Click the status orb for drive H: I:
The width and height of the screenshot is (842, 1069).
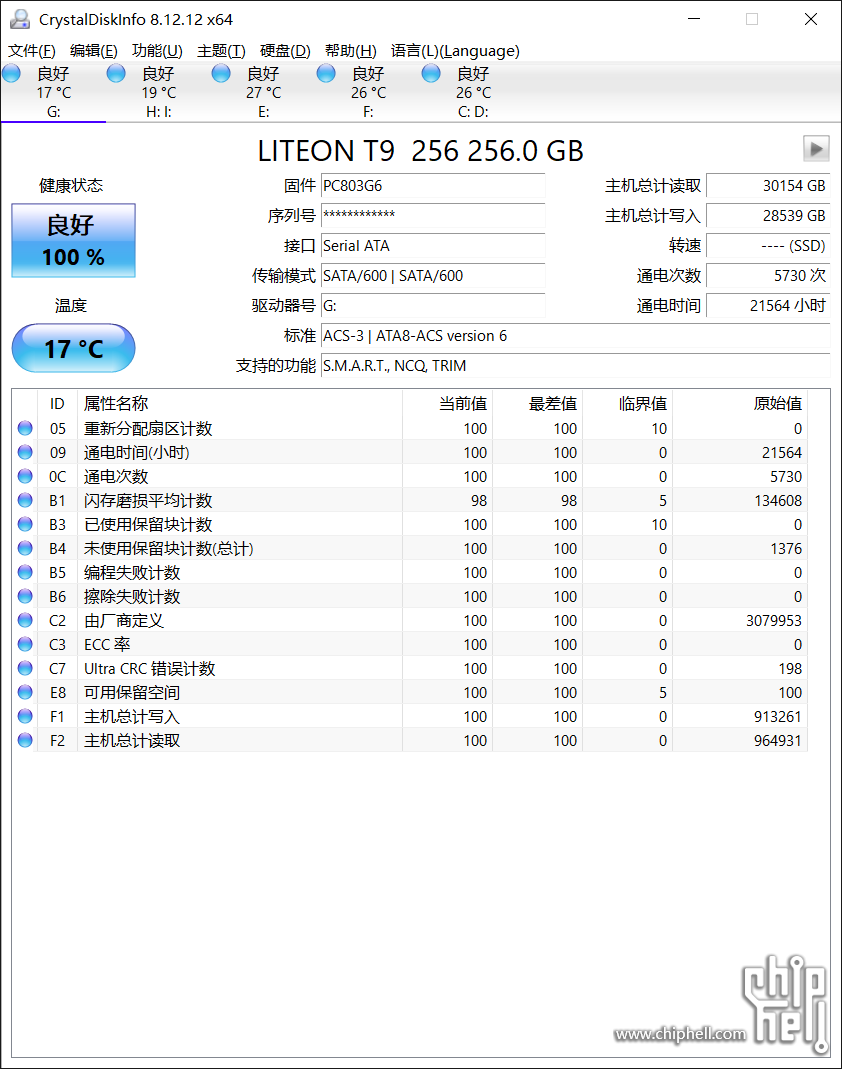coord(116,73)
